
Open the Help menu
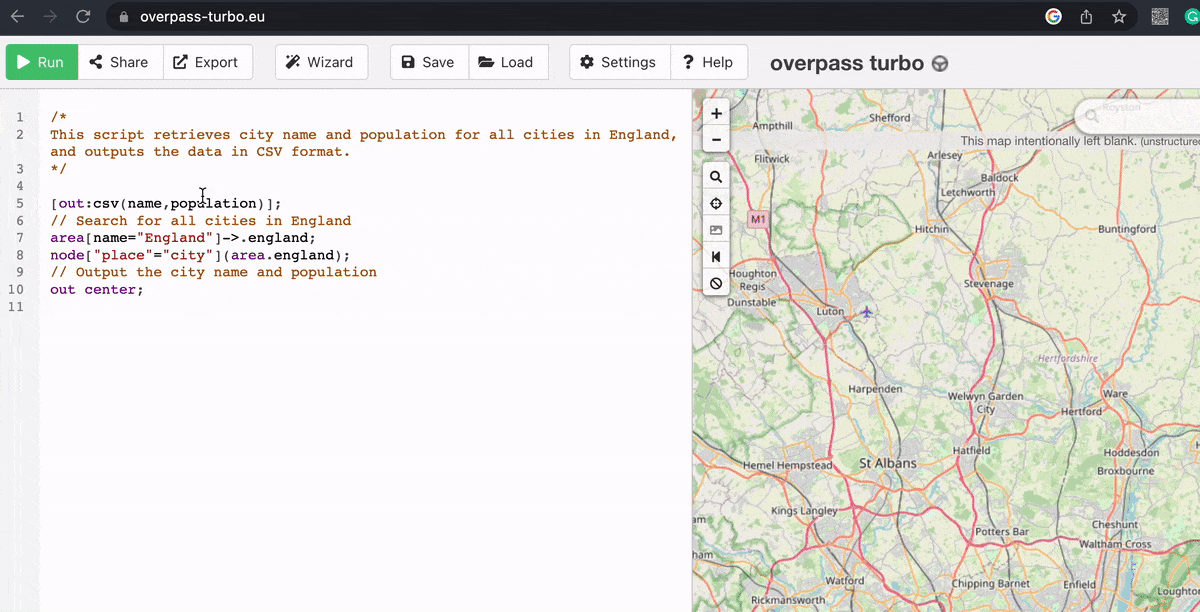click(x=708, y=62)
